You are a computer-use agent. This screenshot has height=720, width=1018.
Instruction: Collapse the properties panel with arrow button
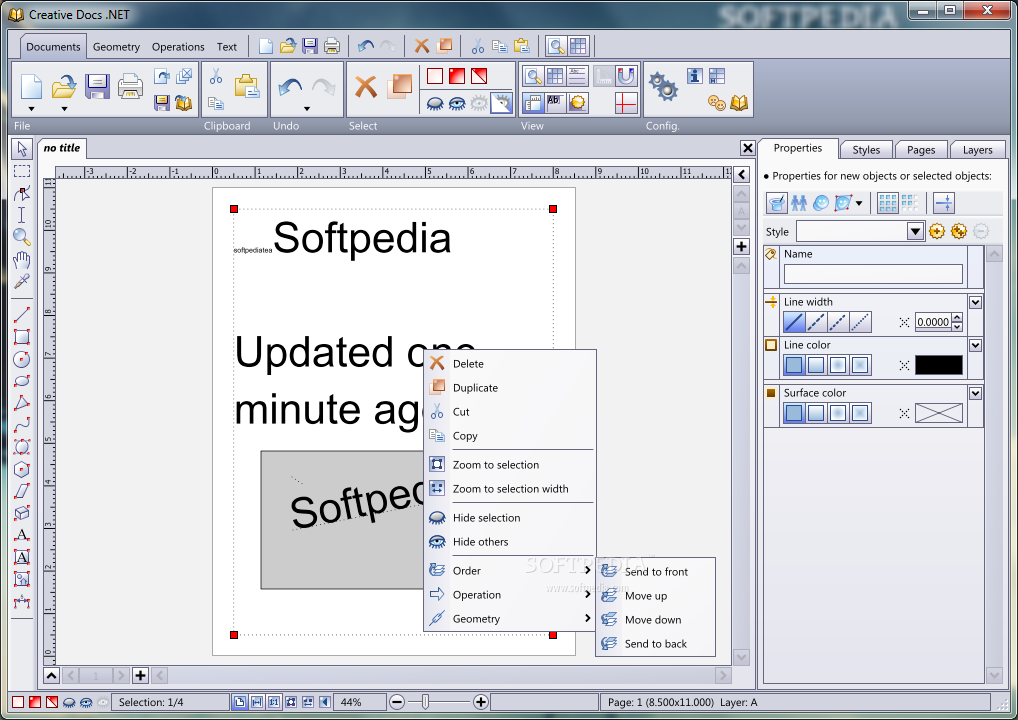tap(741, 175)
